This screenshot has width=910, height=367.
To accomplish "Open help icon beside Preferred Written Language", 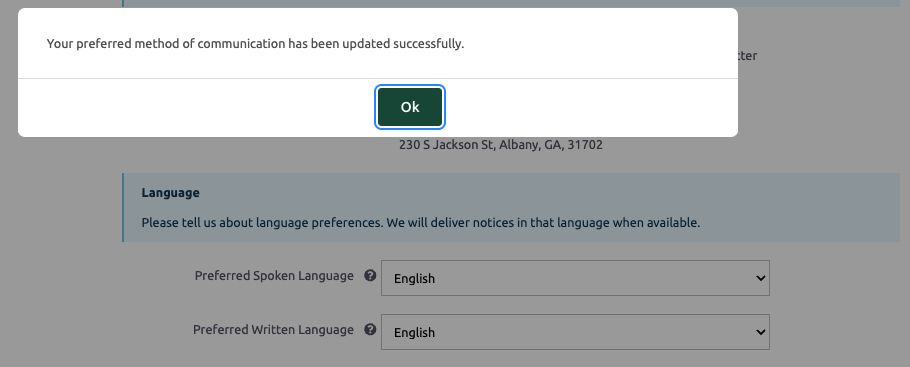I will pos(370,330).
